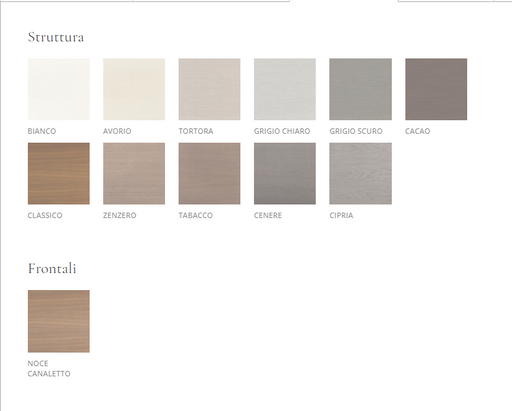Select the Cenere gray swatch
Image resolution: width=512 pixels, height=411 pixels.
point(285,174)
